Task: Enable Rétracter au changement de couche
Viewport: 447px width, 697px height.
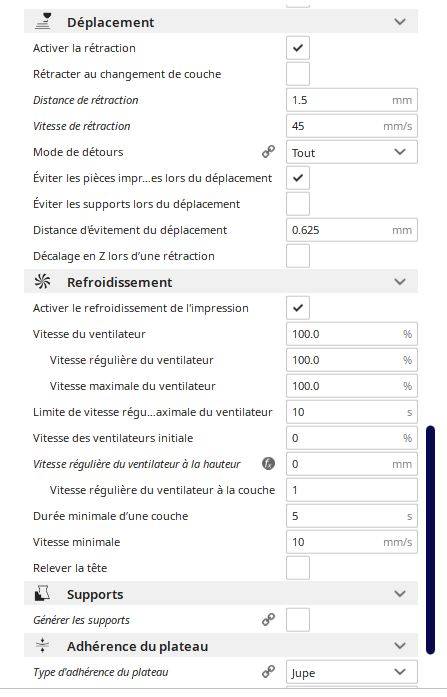Action: 298,74
